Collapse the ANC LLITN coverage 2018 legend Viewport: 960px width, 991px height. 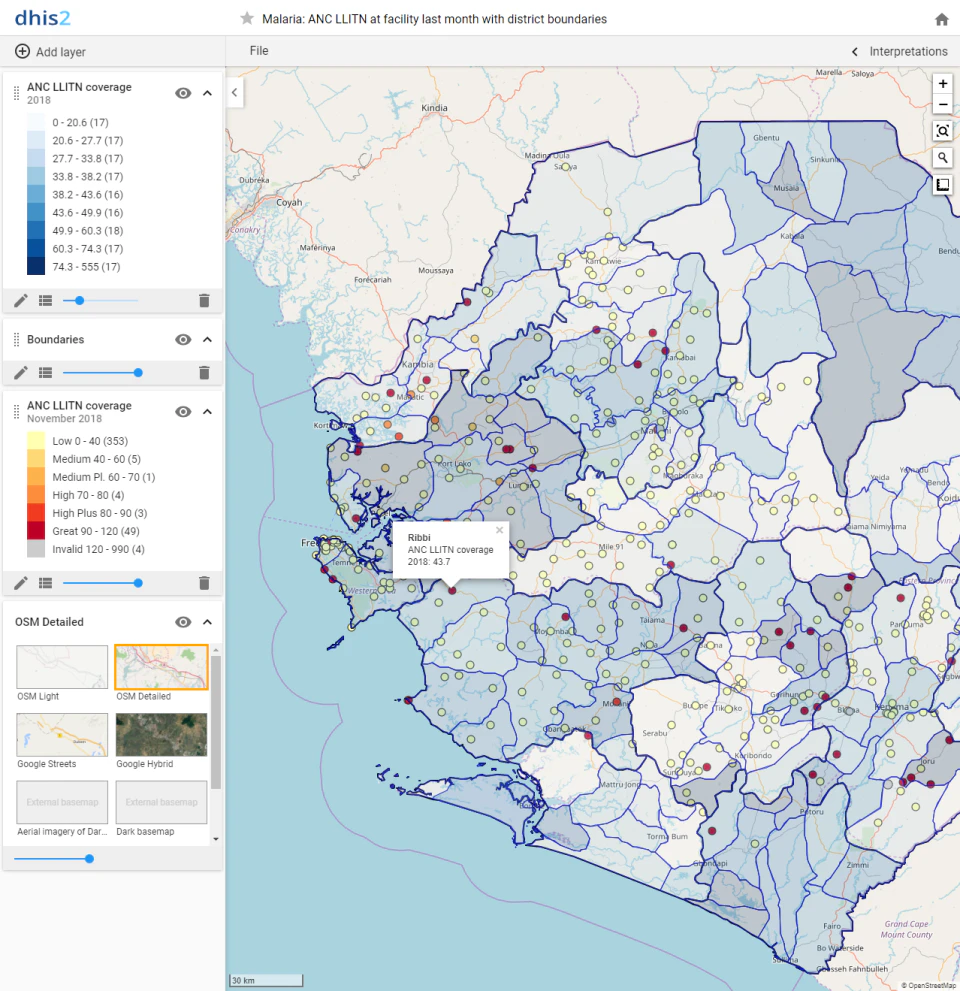(207, 93)
